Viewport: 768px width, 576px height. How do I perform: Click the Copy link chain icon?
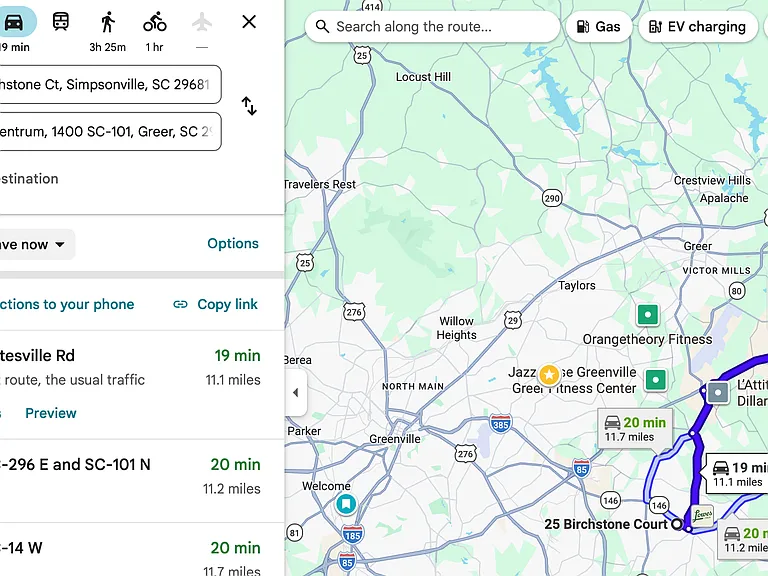[180, 305]
